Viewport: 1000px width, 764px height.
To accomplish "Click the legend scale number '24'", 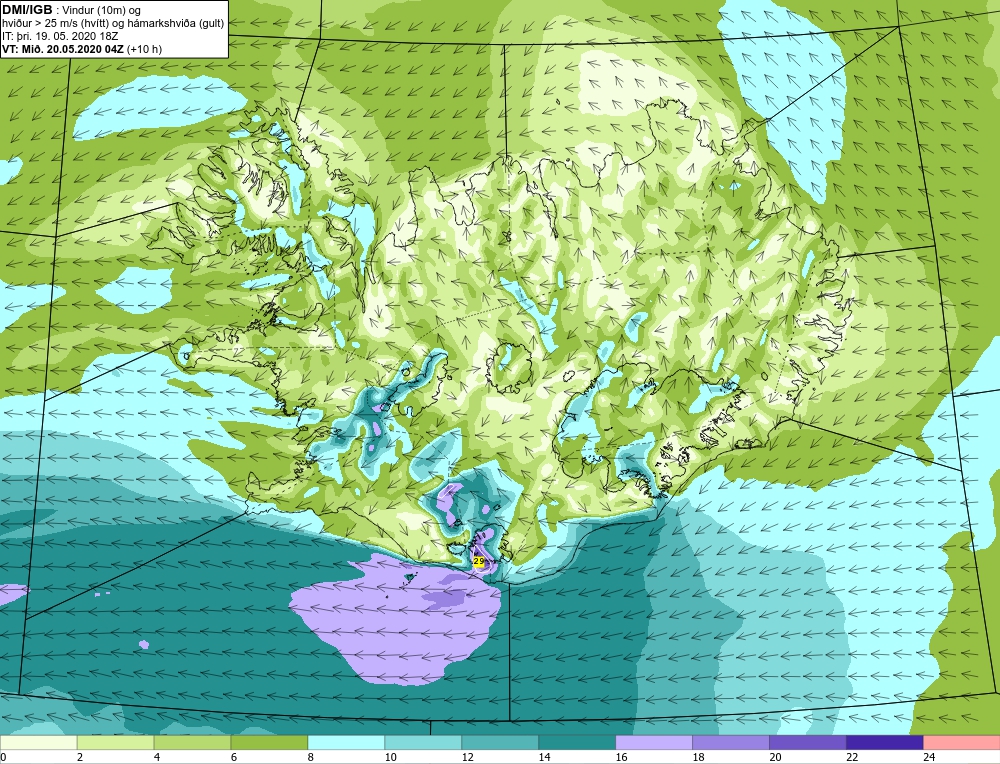I will pyautogui.click(x=929, y=758).
